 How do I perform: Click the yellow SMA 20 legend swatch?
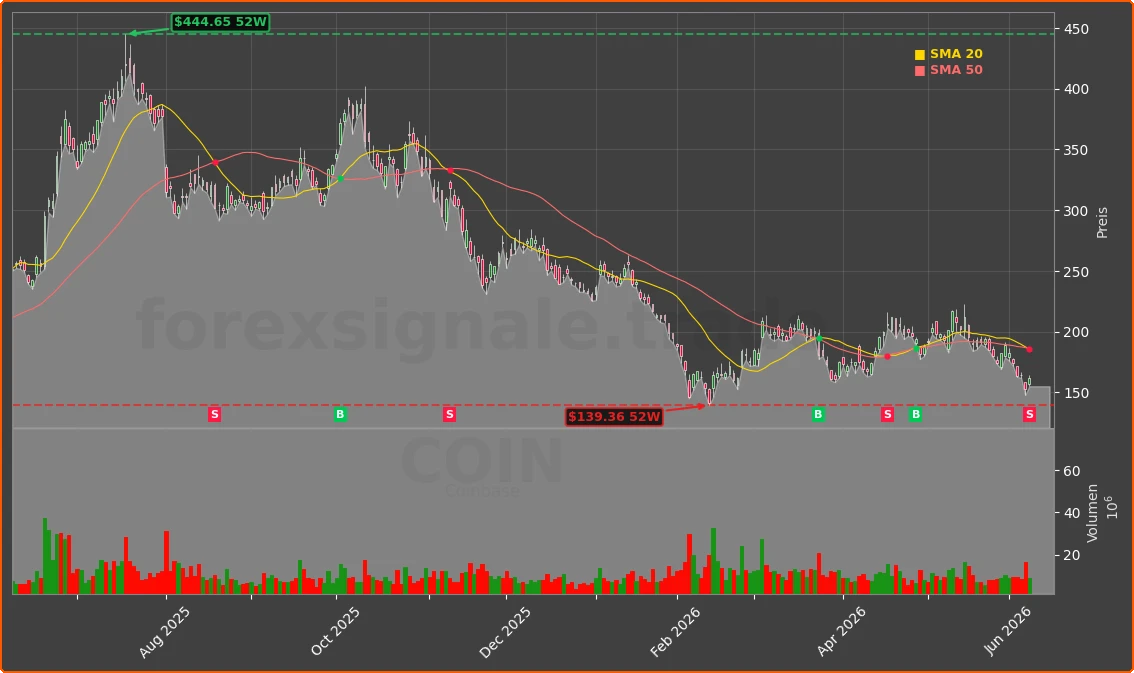pos(920,54)
